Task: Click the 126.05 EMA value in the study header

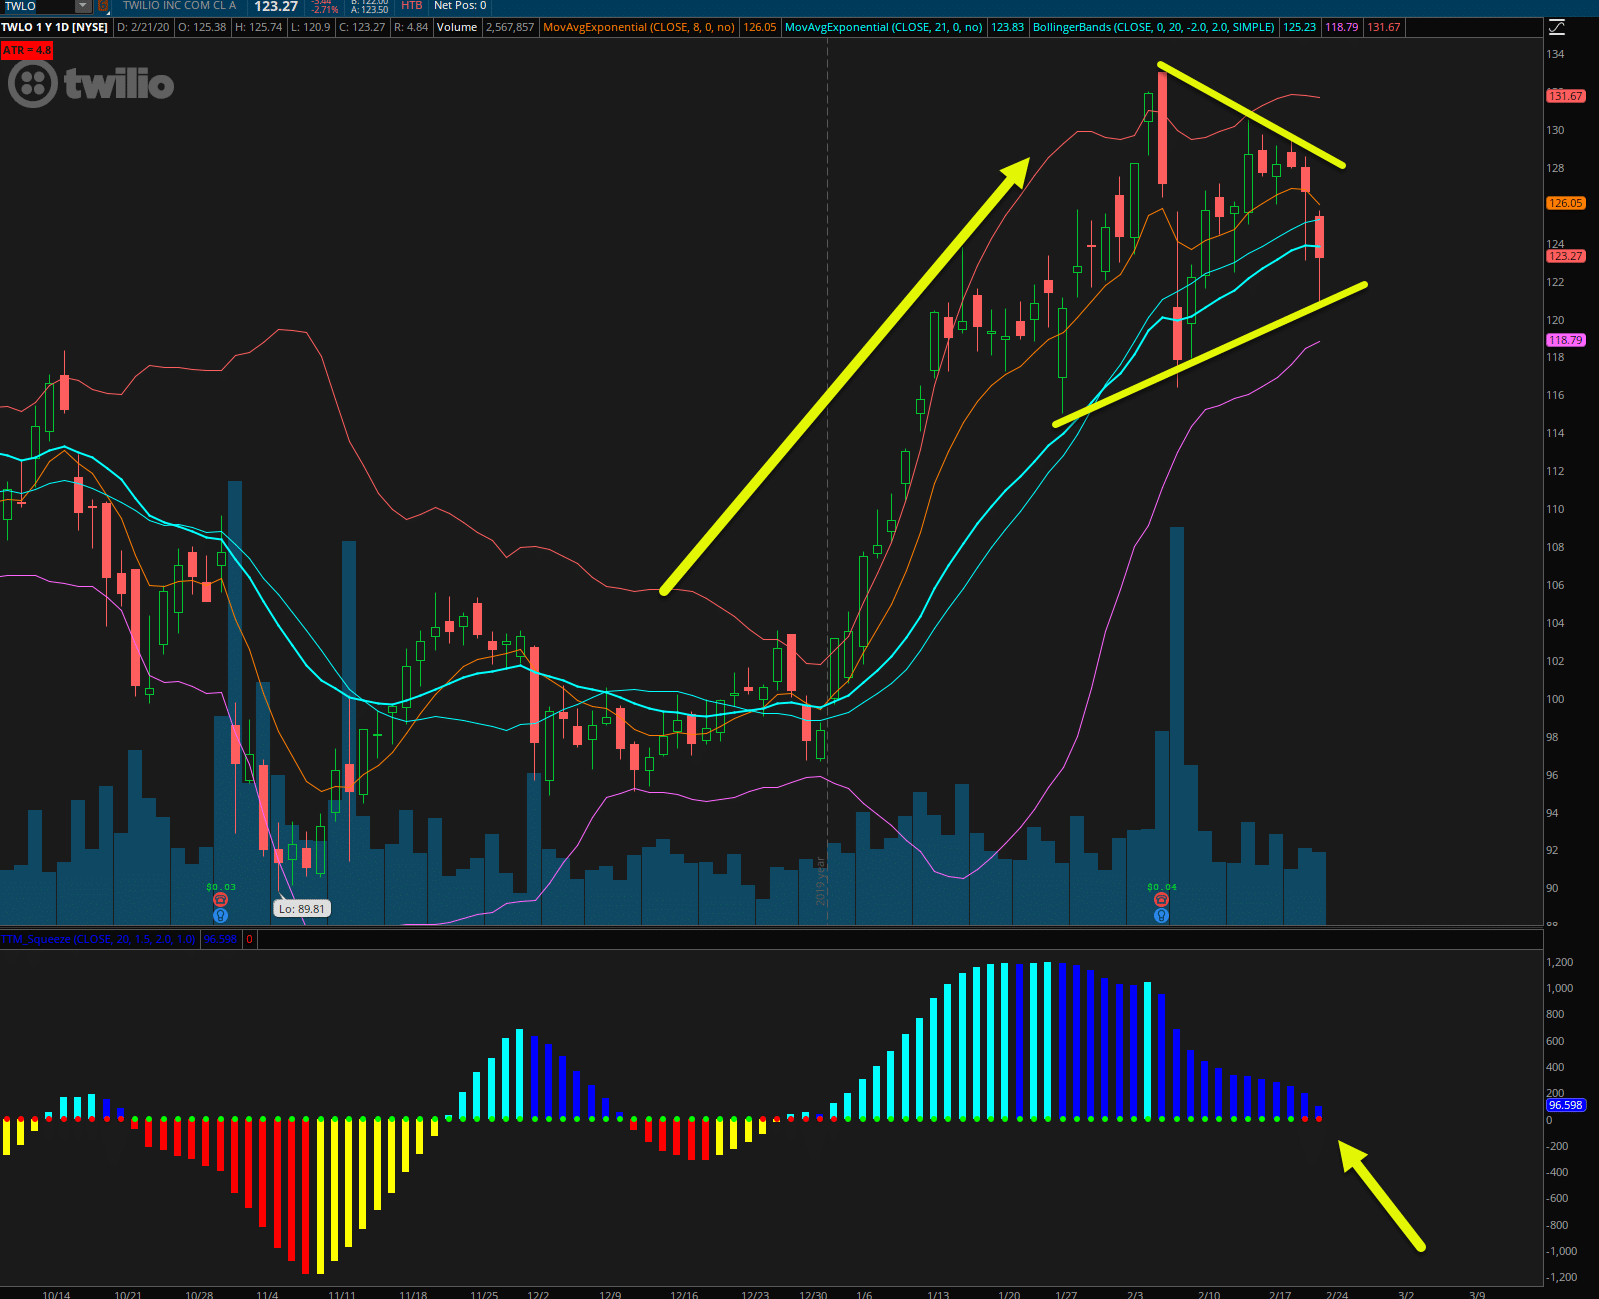Action: tap(760, 27)
